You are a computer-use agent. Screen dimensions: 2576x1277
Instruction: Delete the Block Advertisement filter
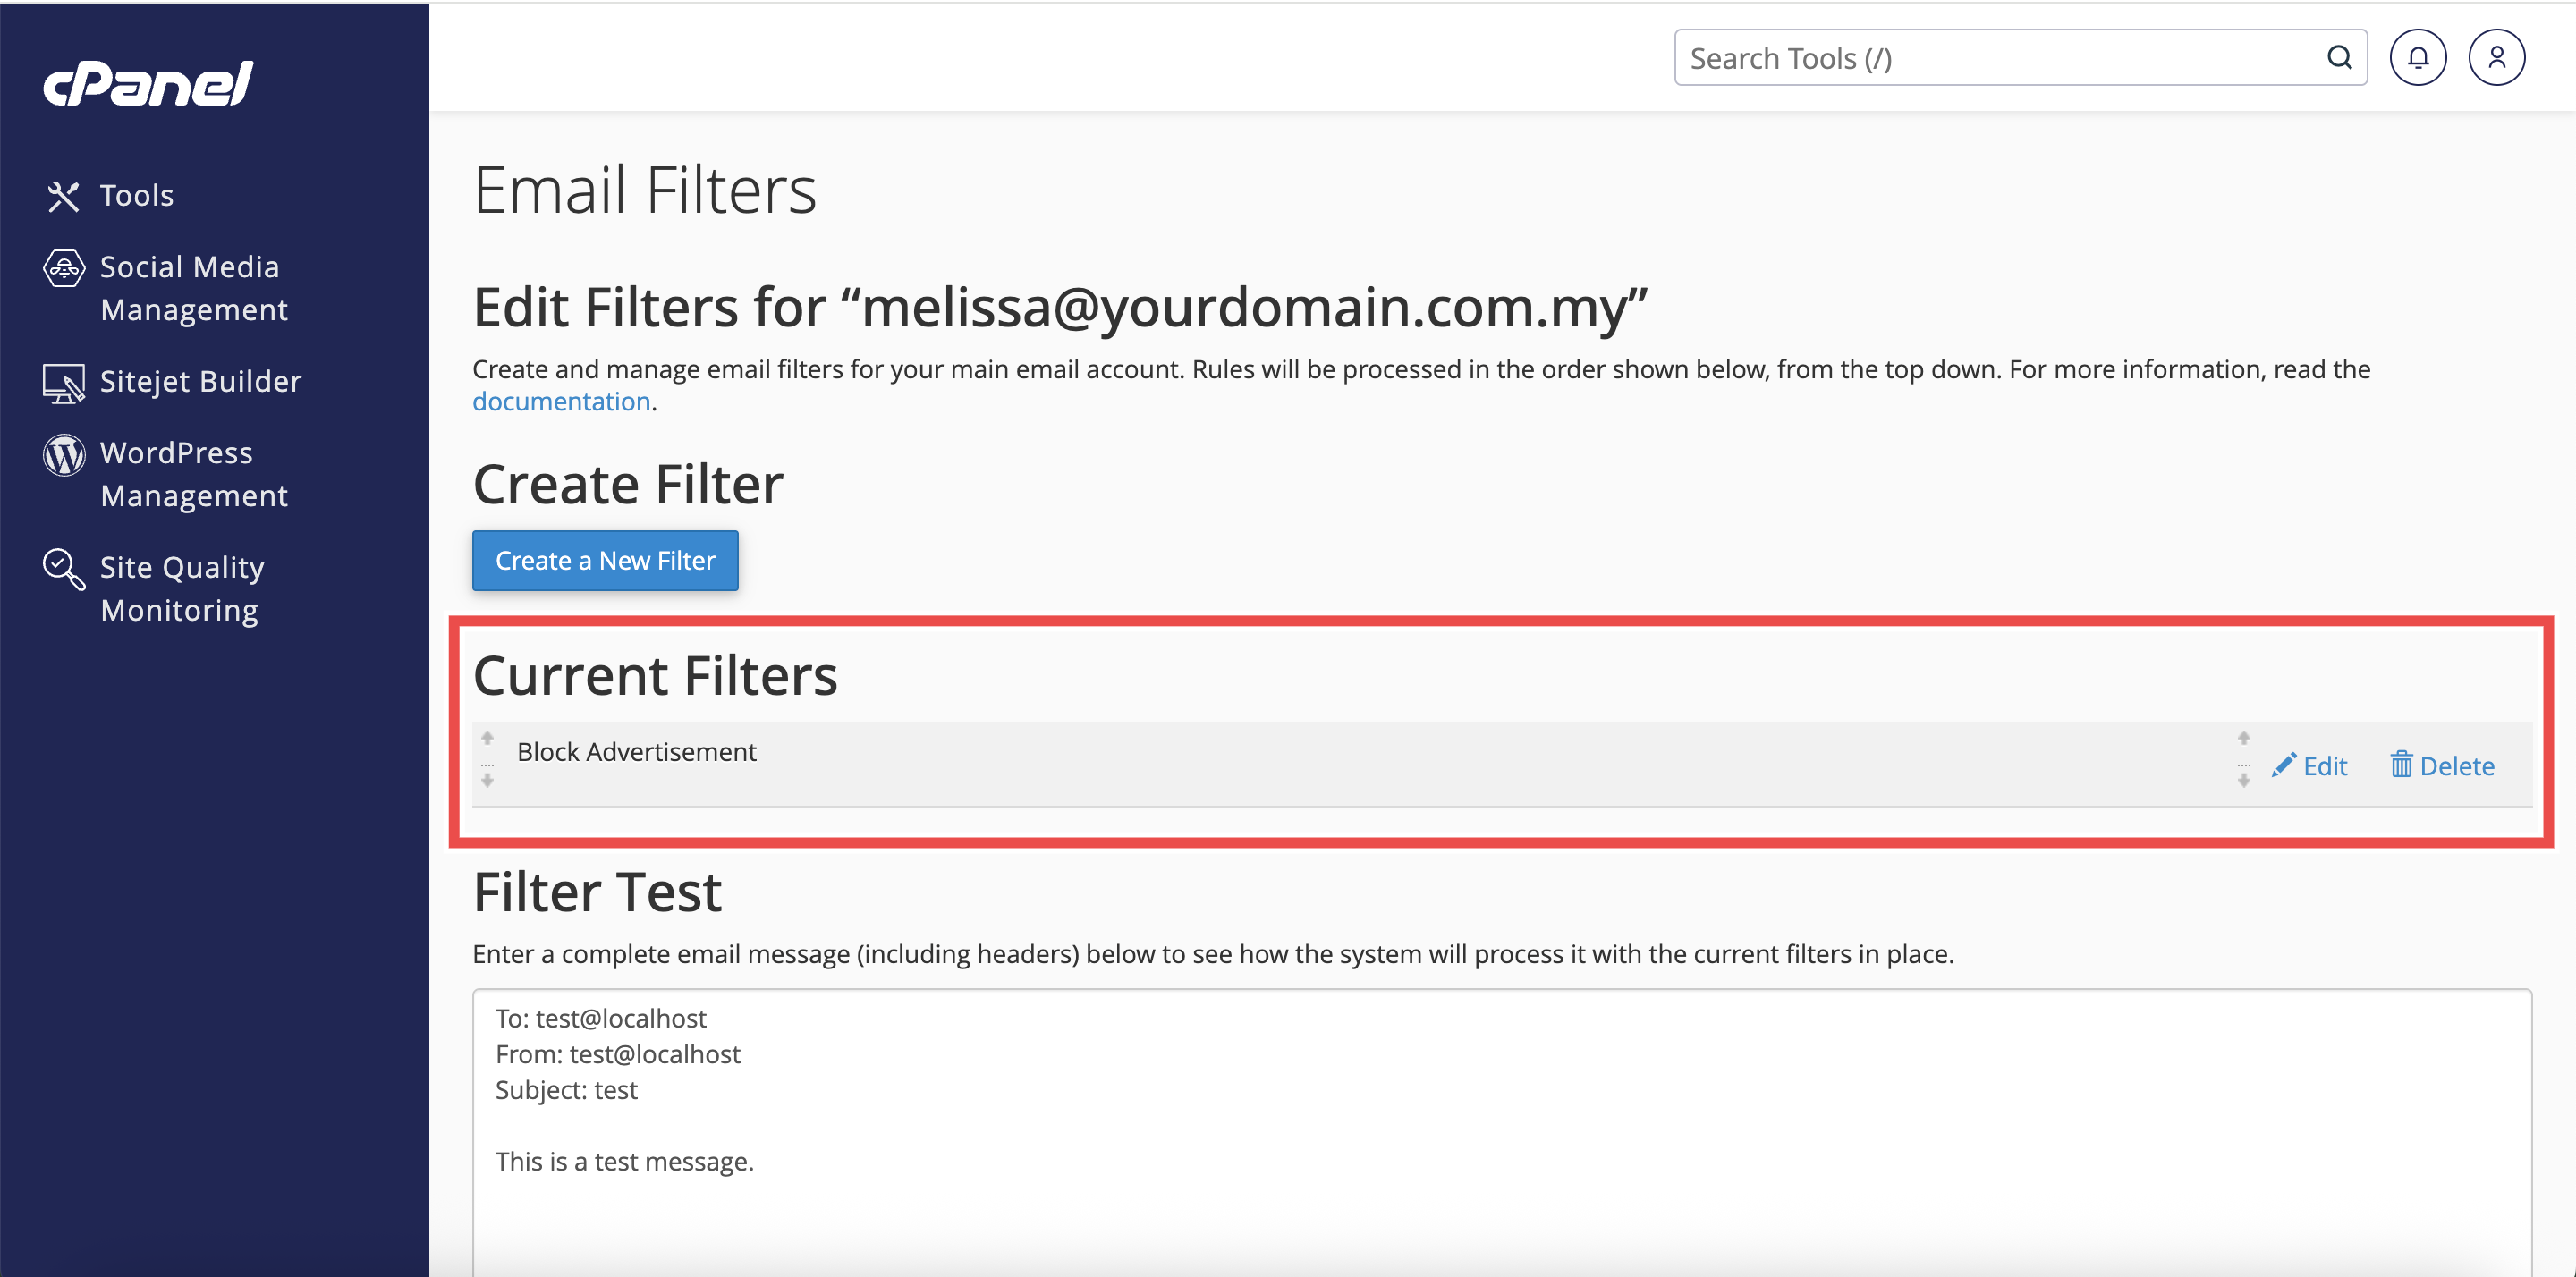coord(2441,766)
